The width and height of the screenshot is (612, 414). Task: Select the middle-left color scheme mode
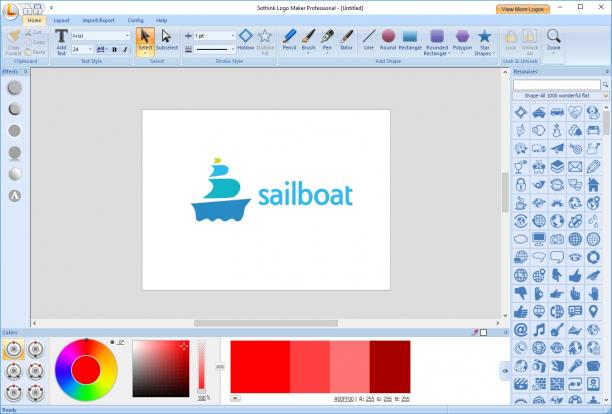click(x=13, y=371)
